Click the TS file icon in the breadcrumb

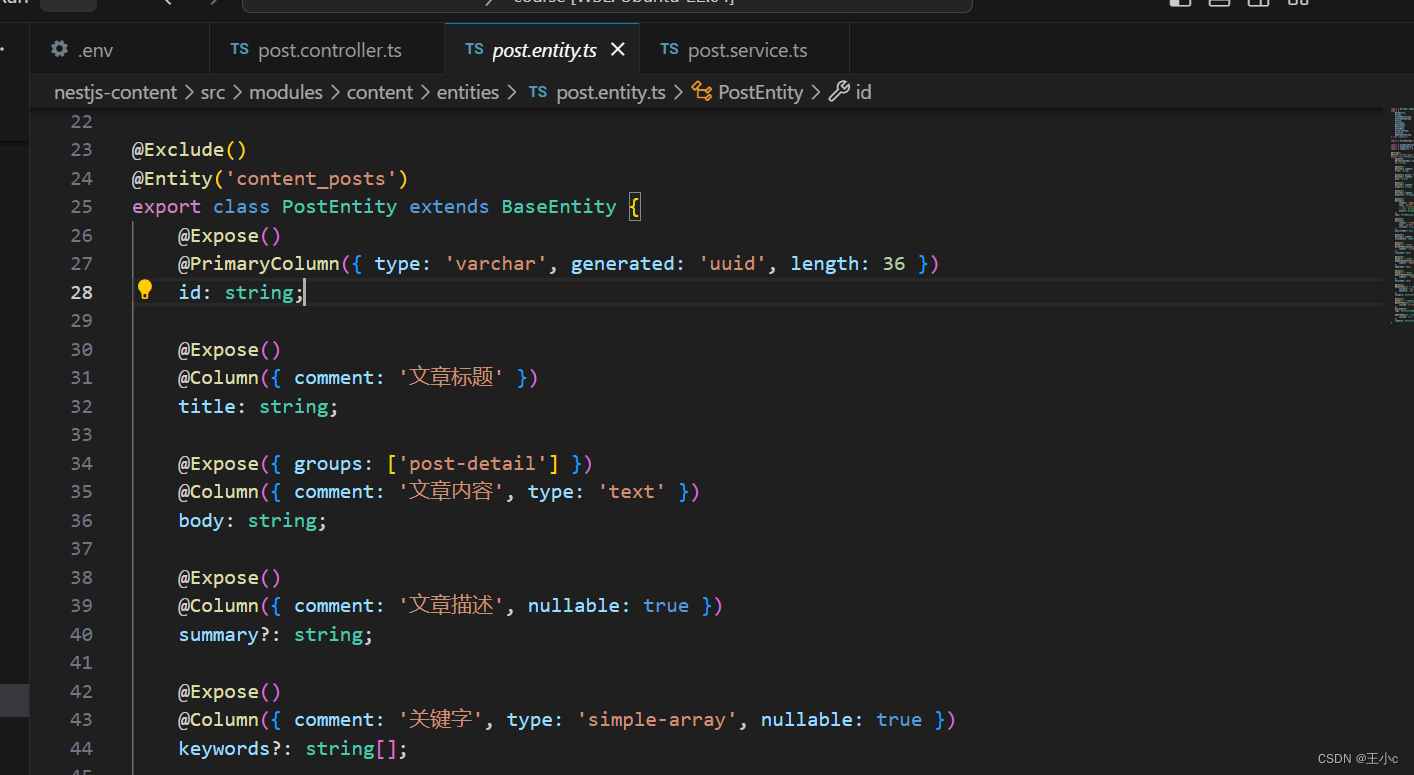click(538, 92)
